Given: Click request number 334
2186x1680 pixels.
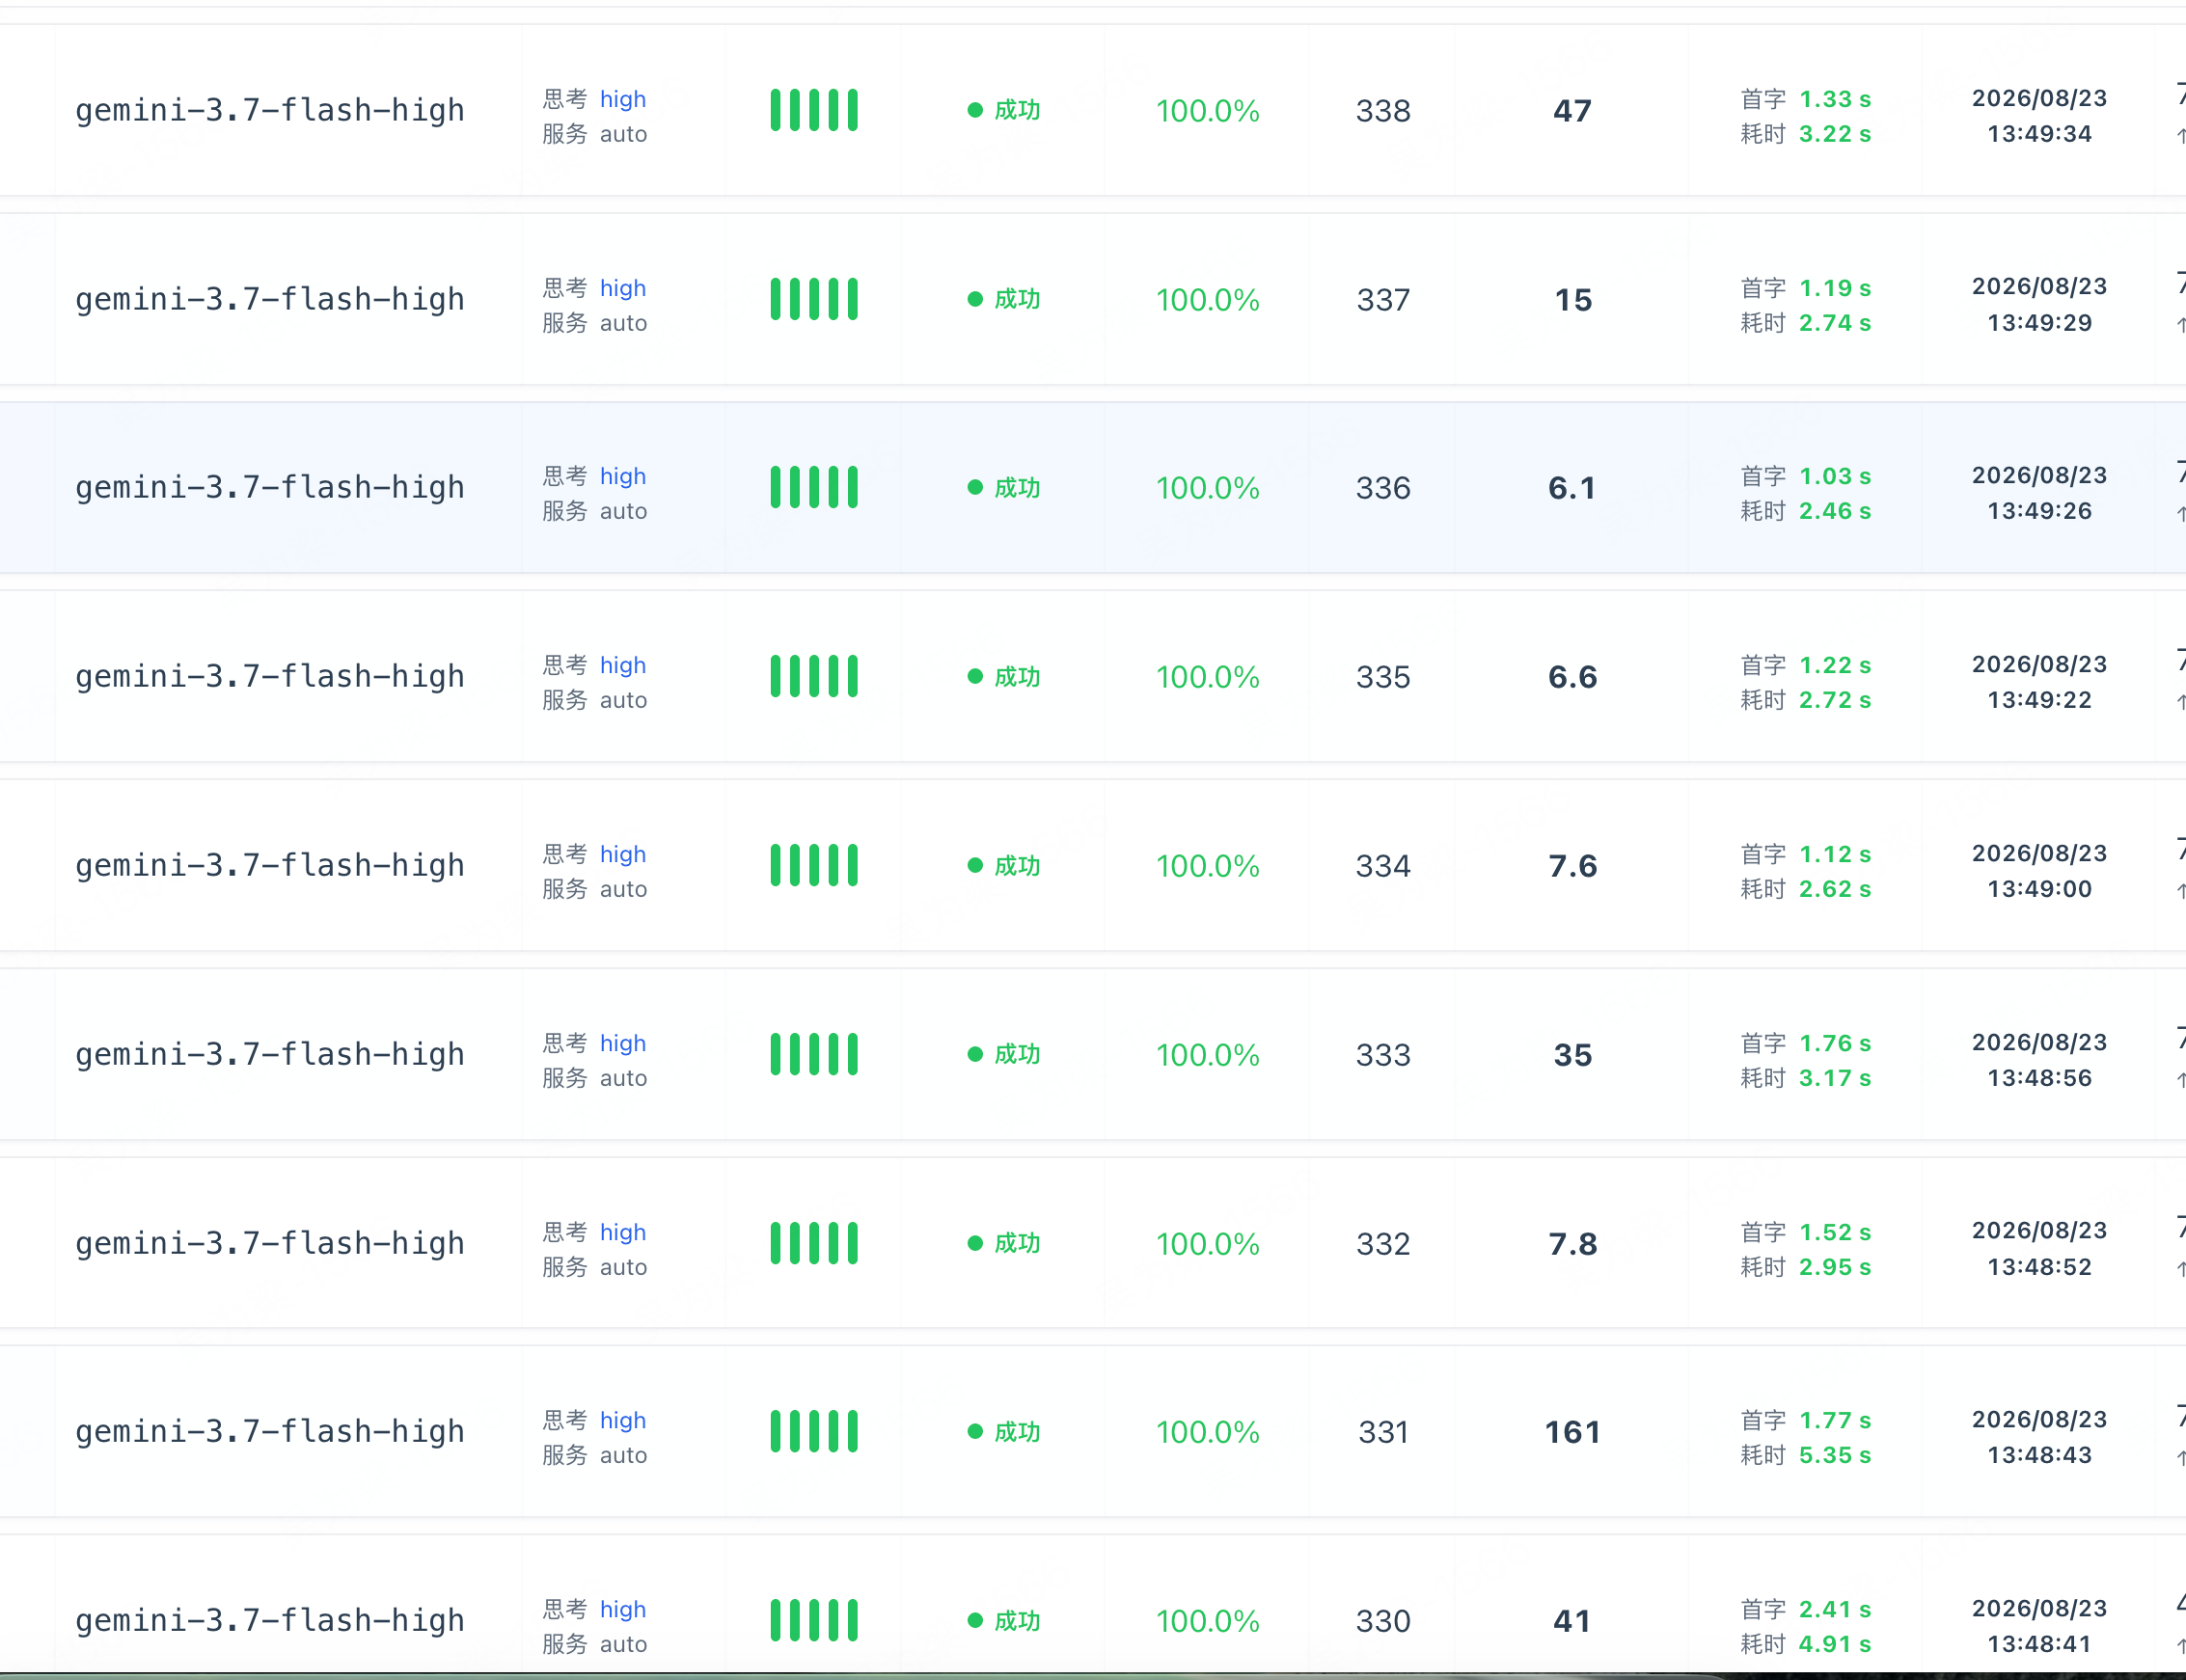Looking at the screenshot, I should [x=1383, y=866].
